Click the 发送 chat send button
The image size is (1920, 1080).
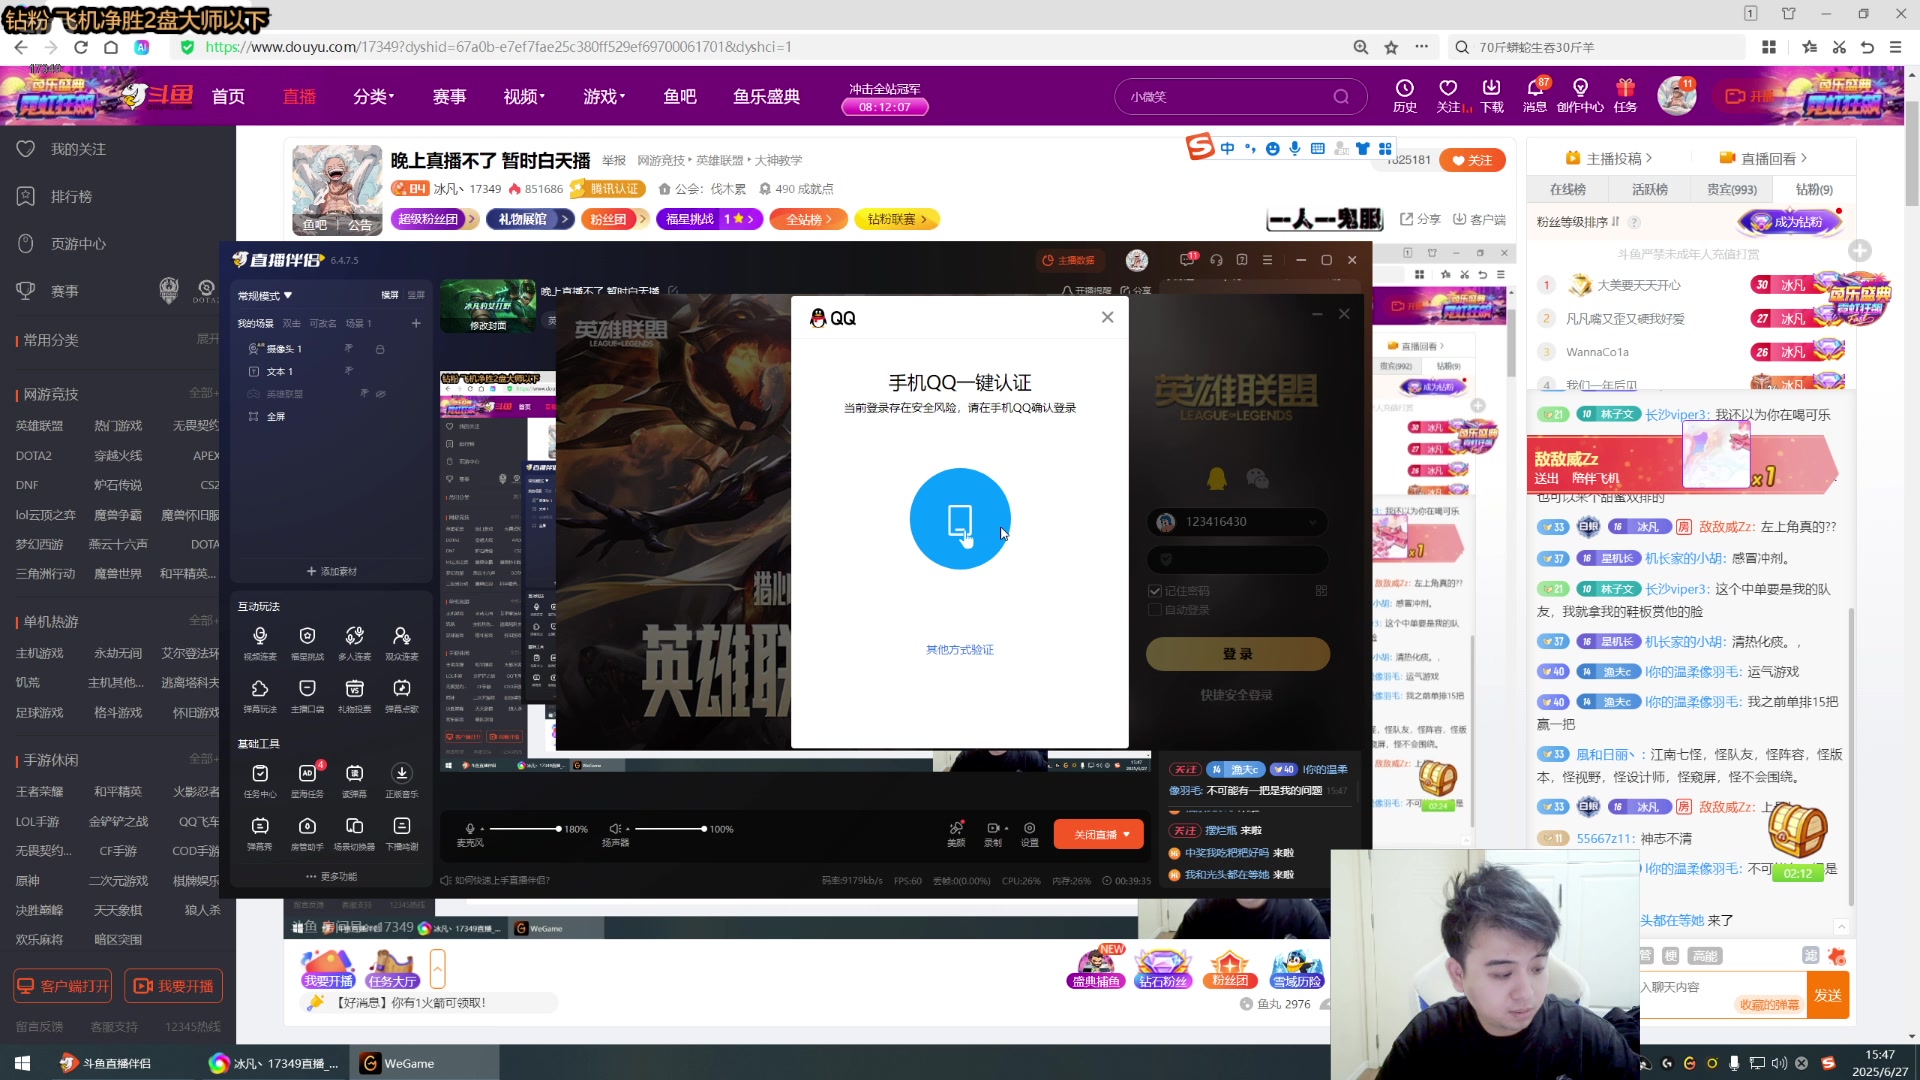point(1827,995)
